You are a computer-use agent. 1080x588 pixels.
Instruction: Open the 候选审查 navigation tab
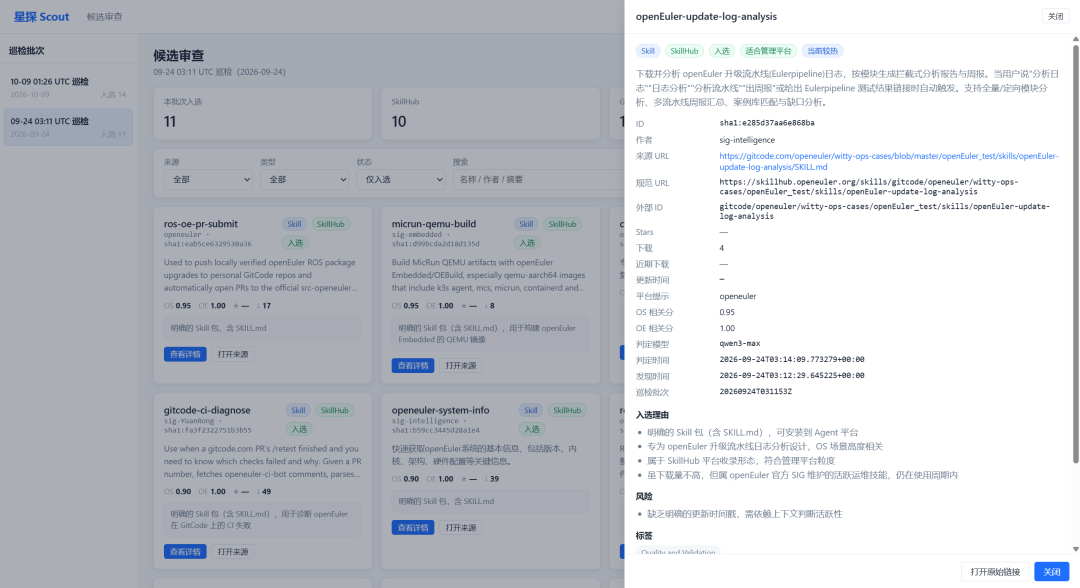coord(104,17)
